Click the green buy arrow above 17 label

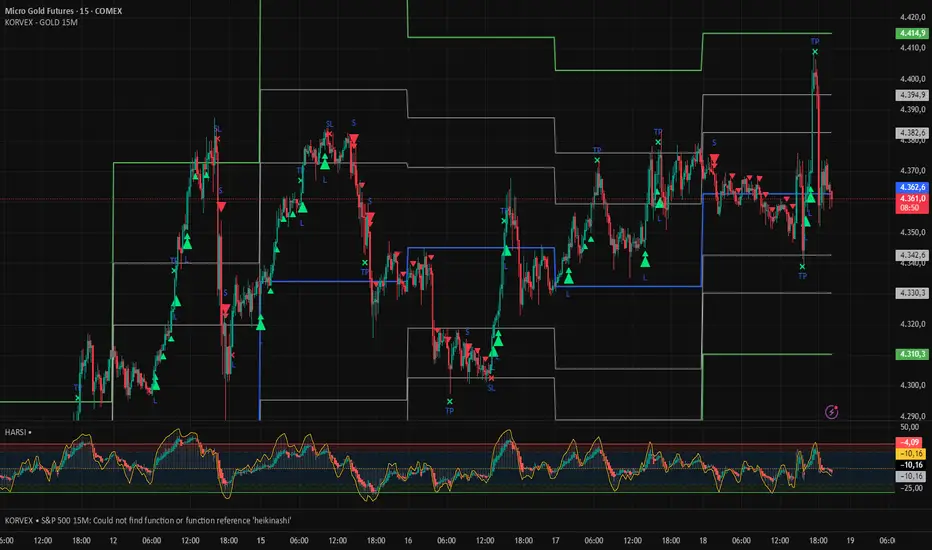click(x=568, y=276)
